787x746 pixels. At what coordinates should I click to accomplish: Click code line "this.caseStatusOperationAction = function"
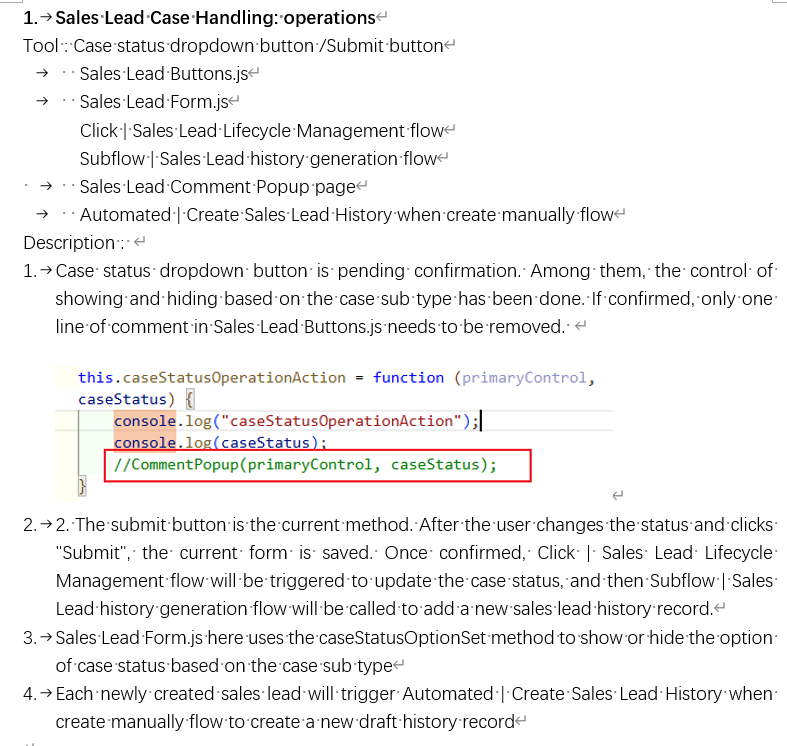click(x=336, y=378)
